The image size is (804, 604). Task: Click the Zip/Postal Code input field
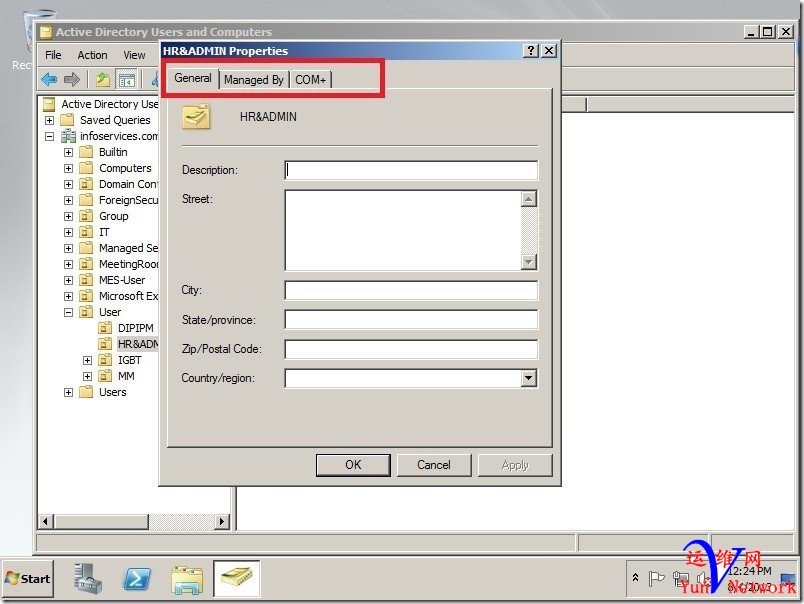coord(411,349)
